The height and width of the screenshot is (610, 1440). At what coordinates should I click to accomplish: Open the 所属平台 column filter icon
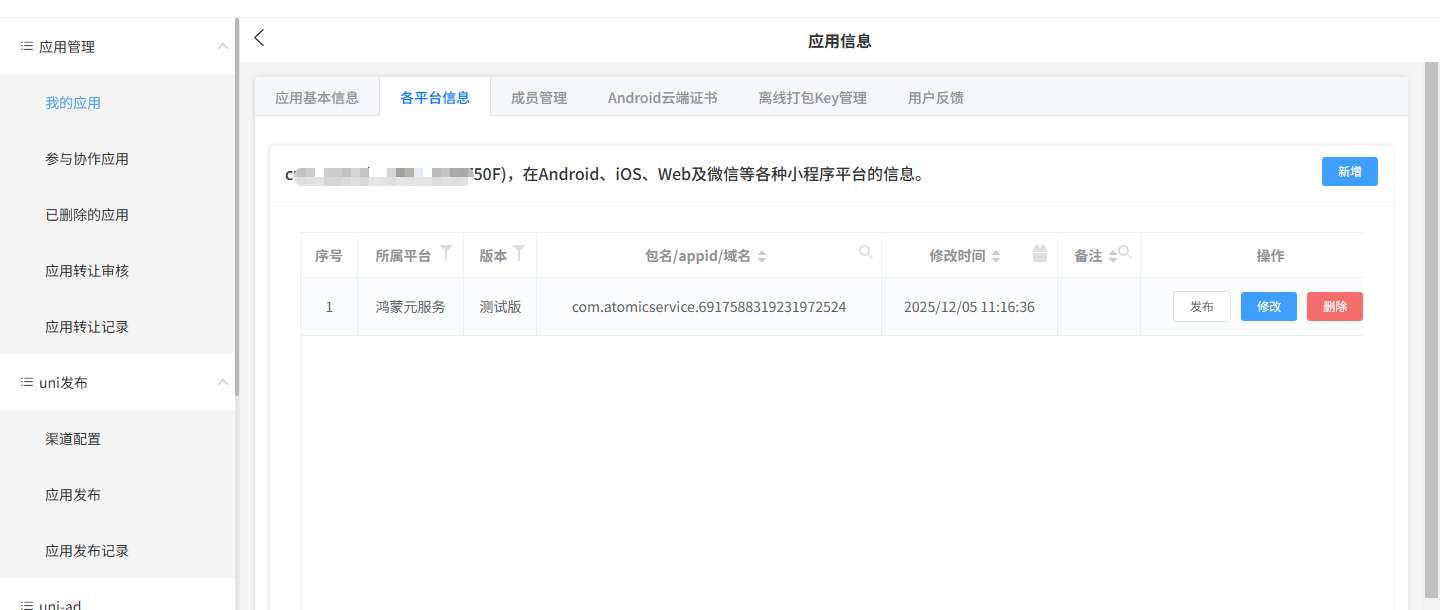(x=446, y=254)
